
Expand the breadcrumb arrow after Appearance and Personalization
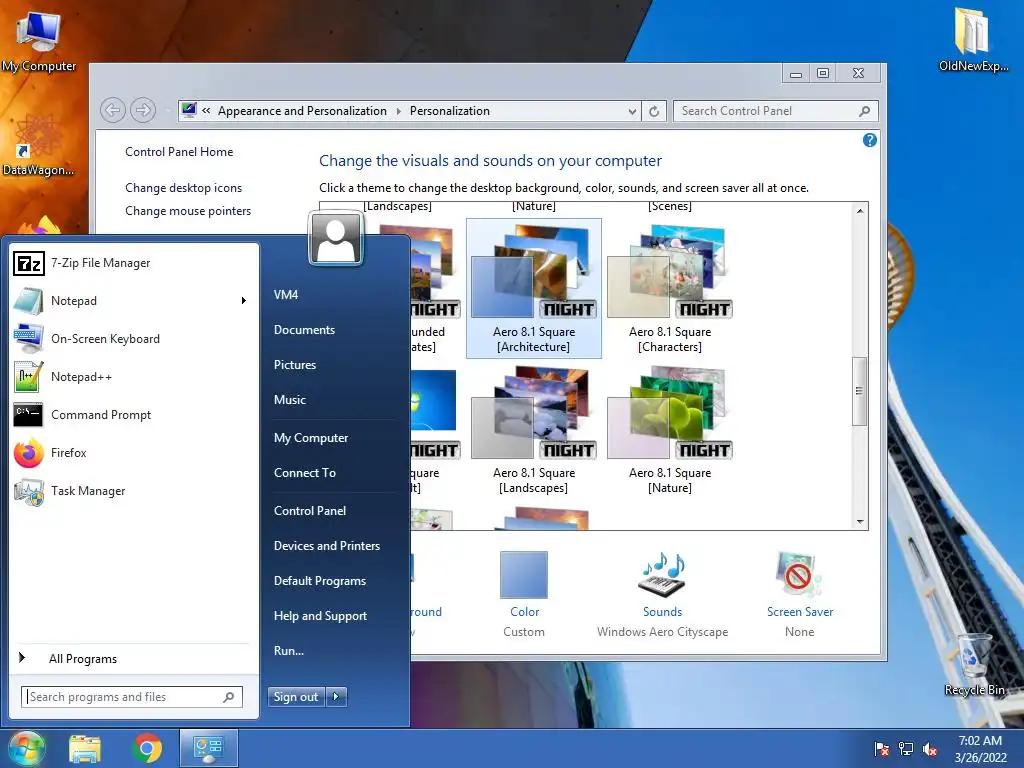click(x=398, y=111)
